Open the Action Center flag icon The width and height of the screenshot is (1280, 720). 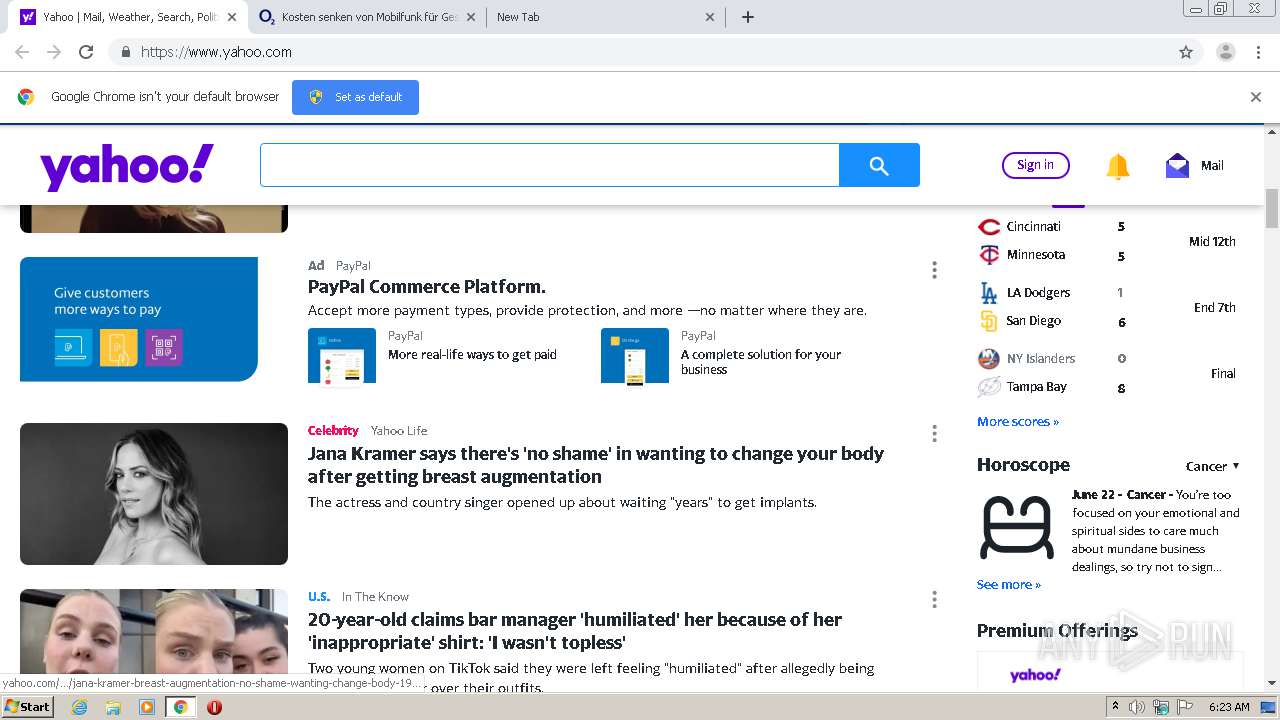[1185, 707]
